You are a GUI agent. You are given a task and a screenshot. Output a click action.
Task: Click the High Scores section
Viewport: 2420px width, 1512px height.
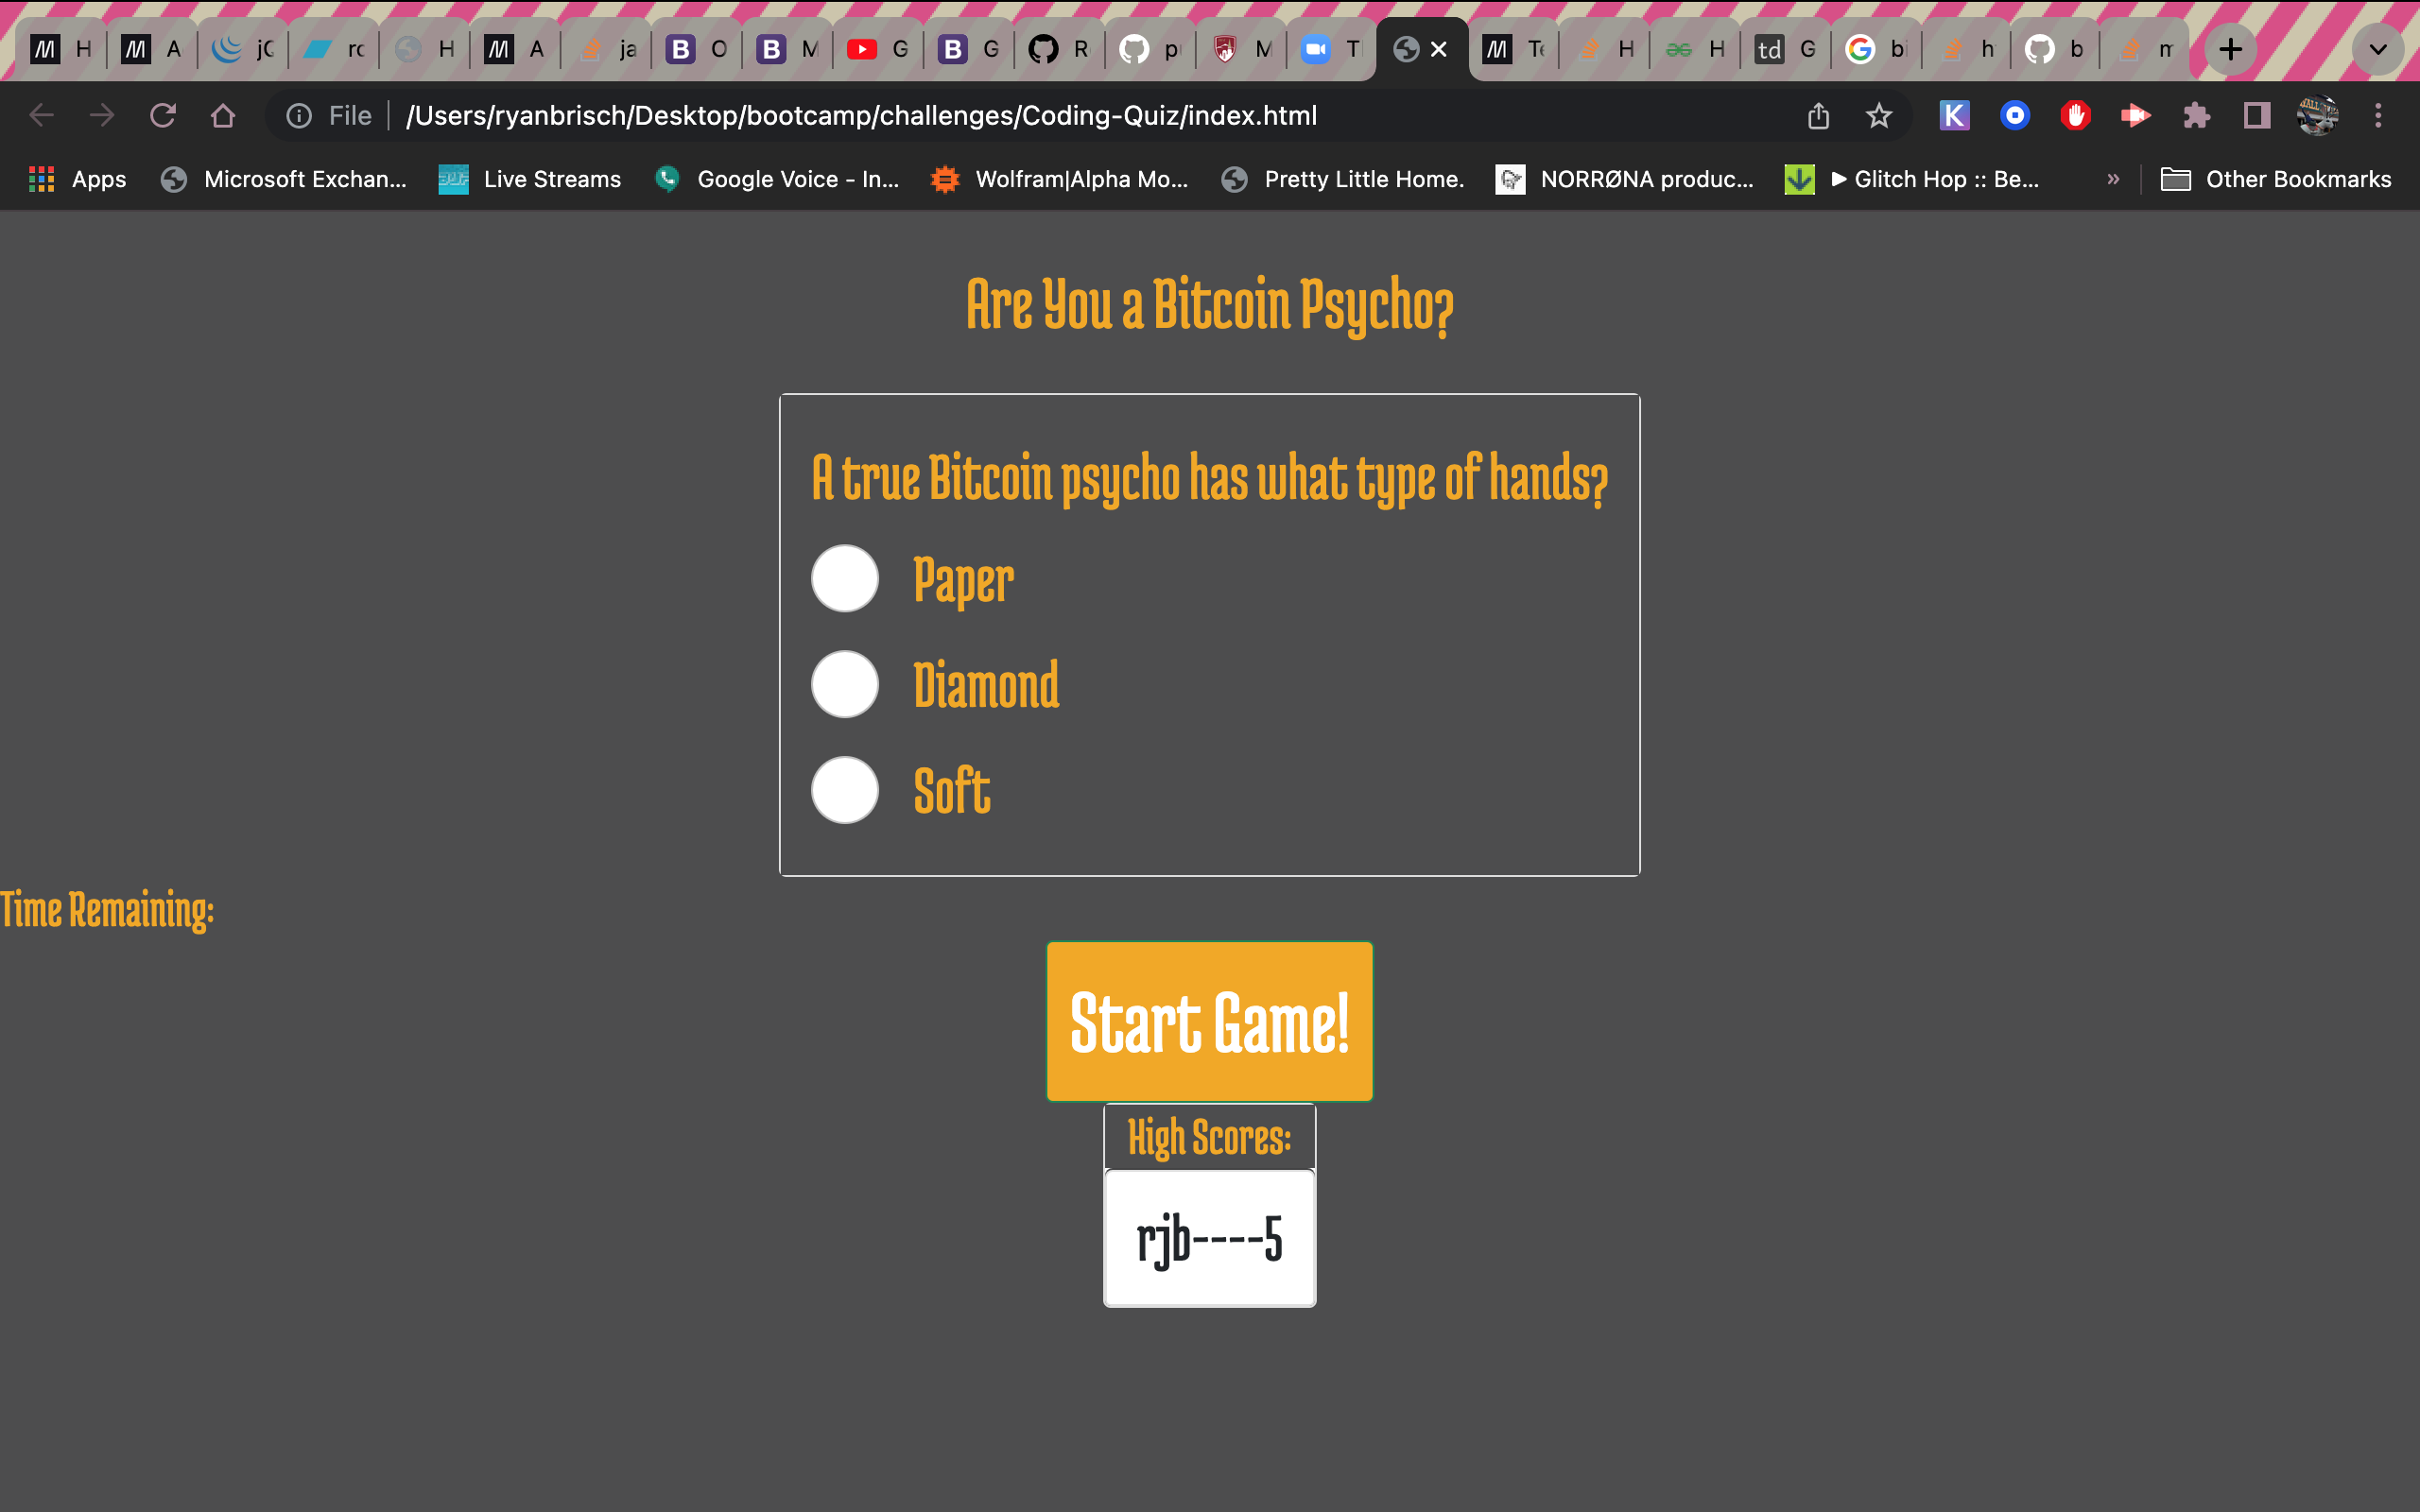click(1209, 1136)
